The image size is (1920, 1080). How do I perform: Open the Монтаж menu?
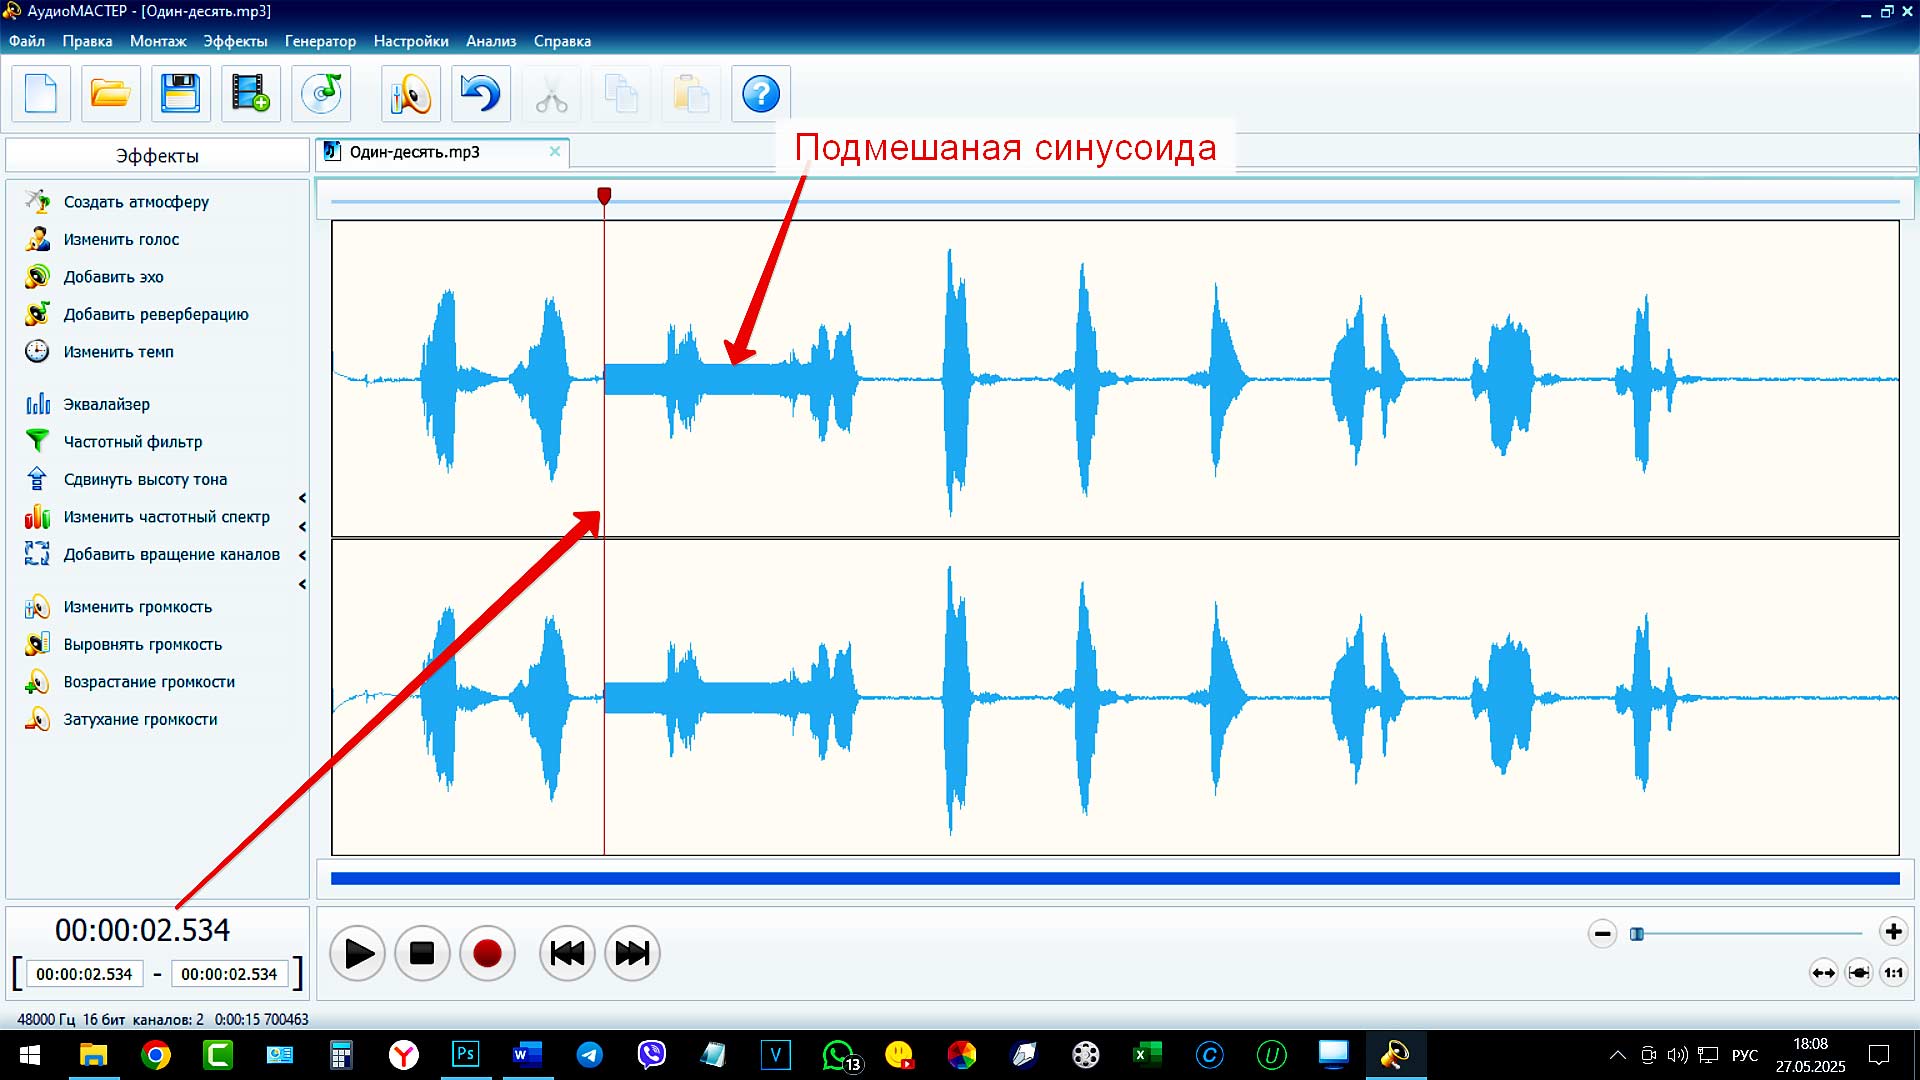158,41
